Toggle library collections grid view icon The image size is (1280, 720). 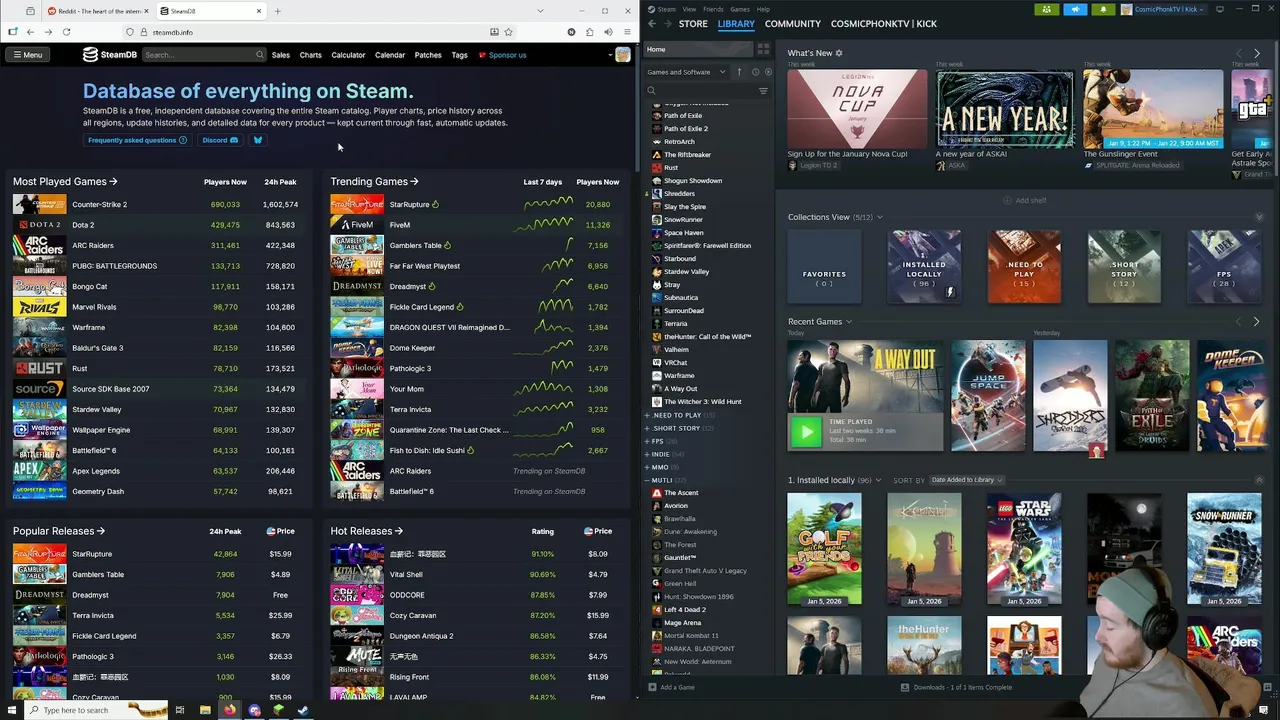(x=764, y=49)
